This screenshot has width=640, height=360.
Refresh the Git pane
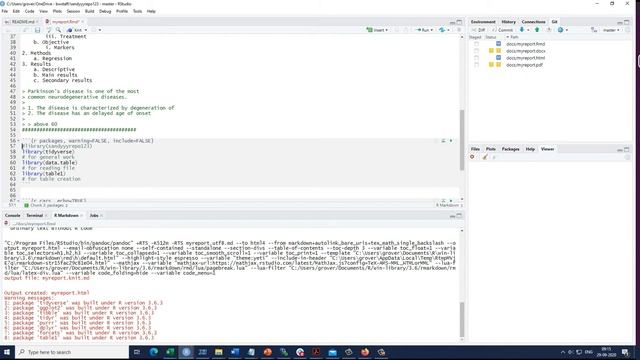(x=627, y=30)
